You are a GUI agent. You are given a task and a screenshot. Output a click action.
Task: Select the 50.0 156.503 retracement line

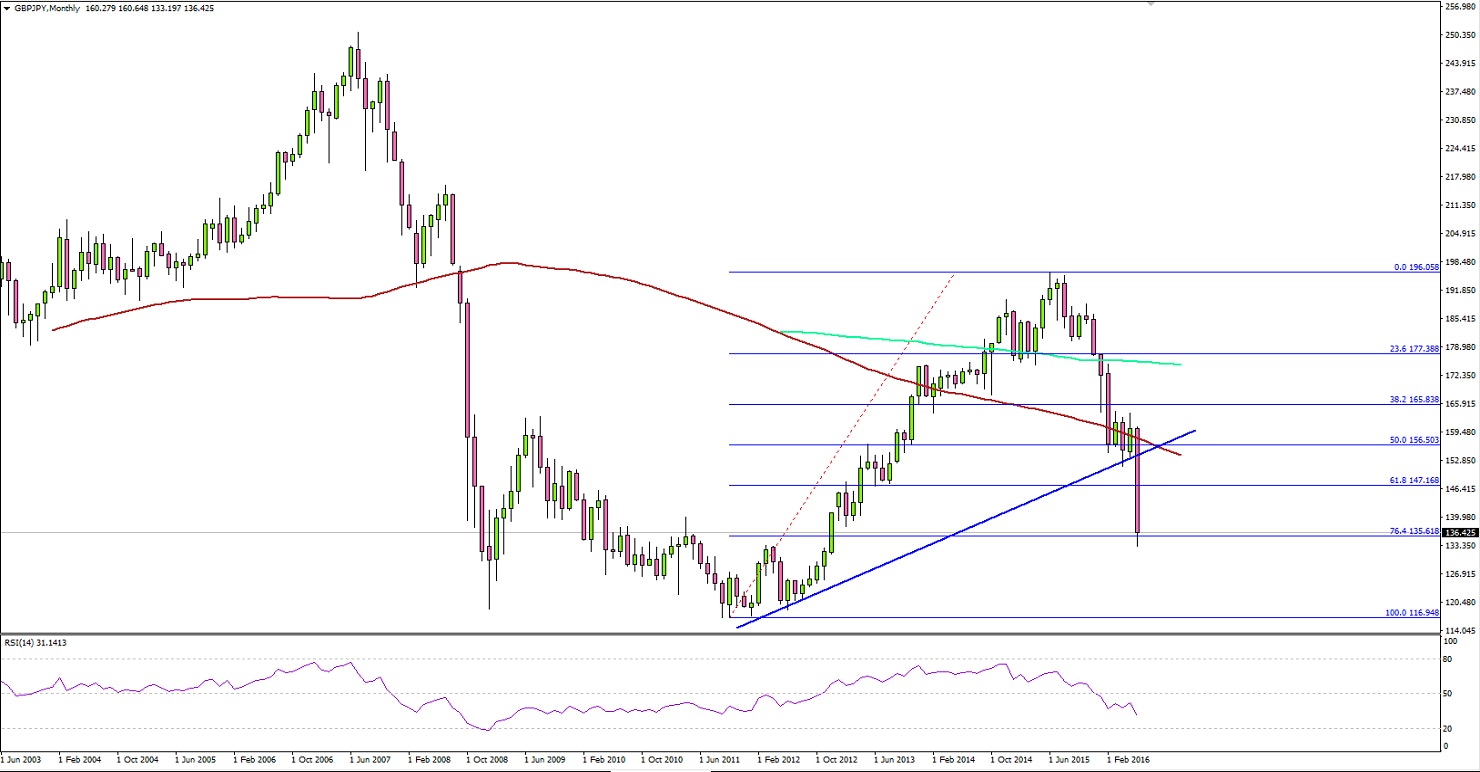click(x=1415, y=439)
